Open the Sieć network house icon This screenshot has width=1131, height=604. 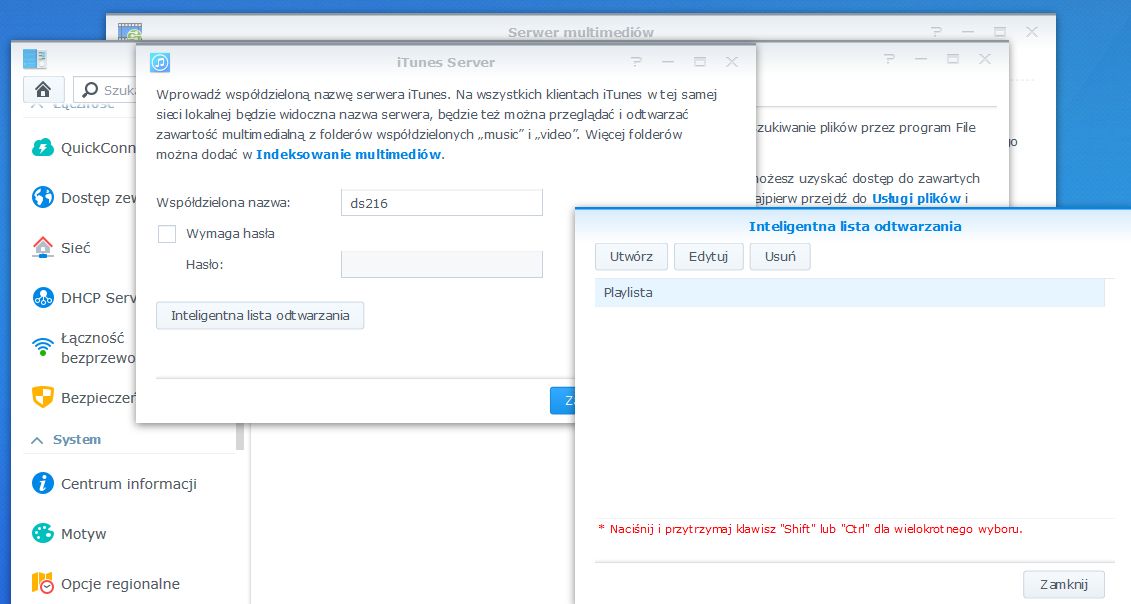43,248
